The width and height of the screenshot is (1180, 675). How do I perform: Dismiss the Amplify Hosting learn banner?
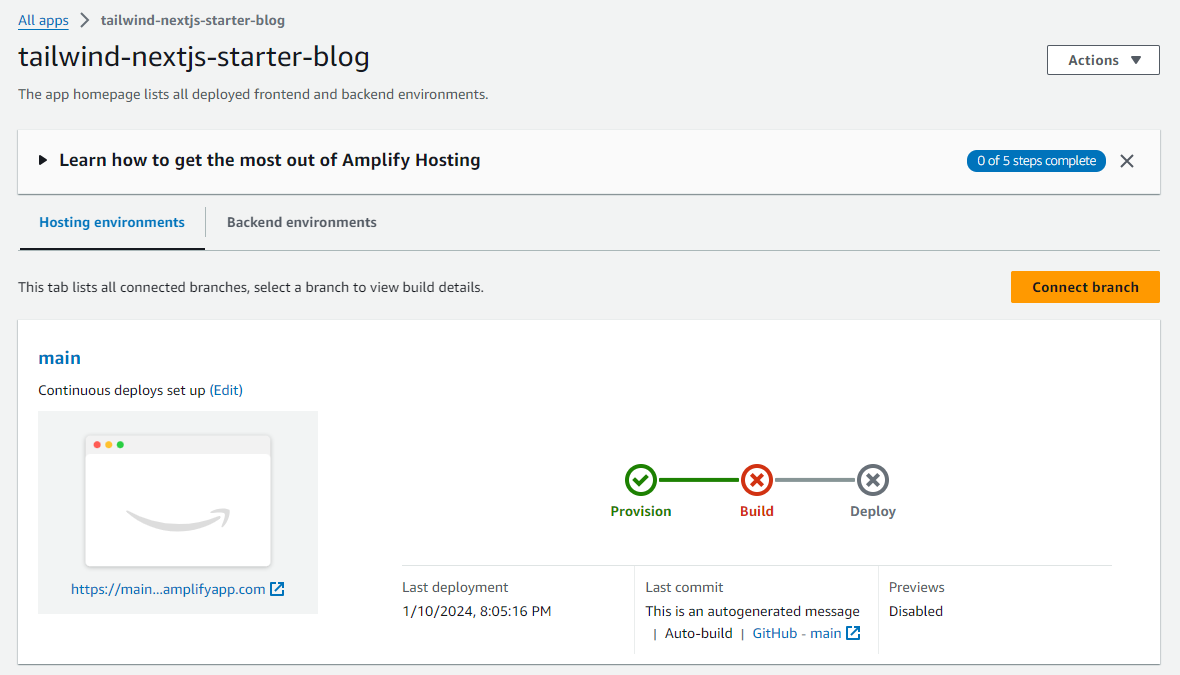point(1127,161)
